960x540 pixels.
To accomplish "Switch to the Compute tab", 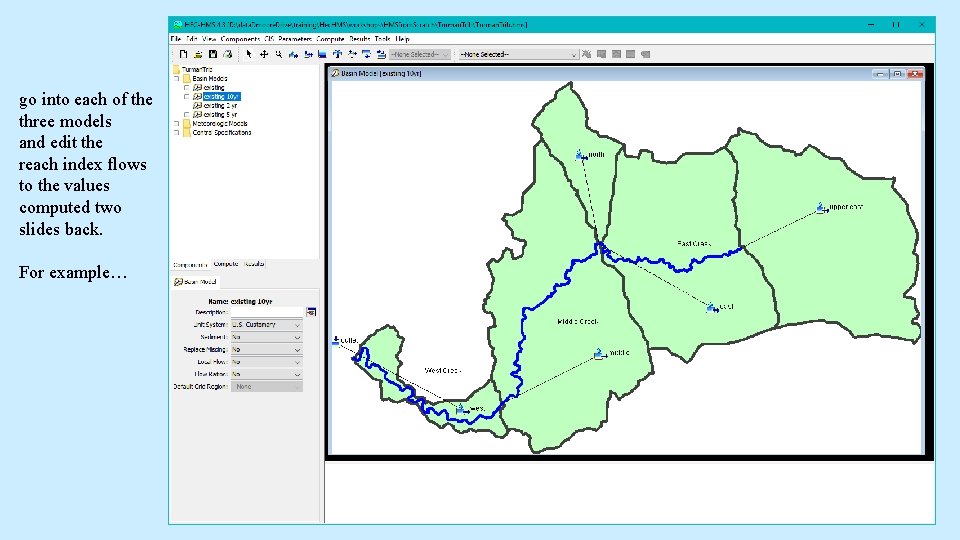I will click(x=226, y=264).
